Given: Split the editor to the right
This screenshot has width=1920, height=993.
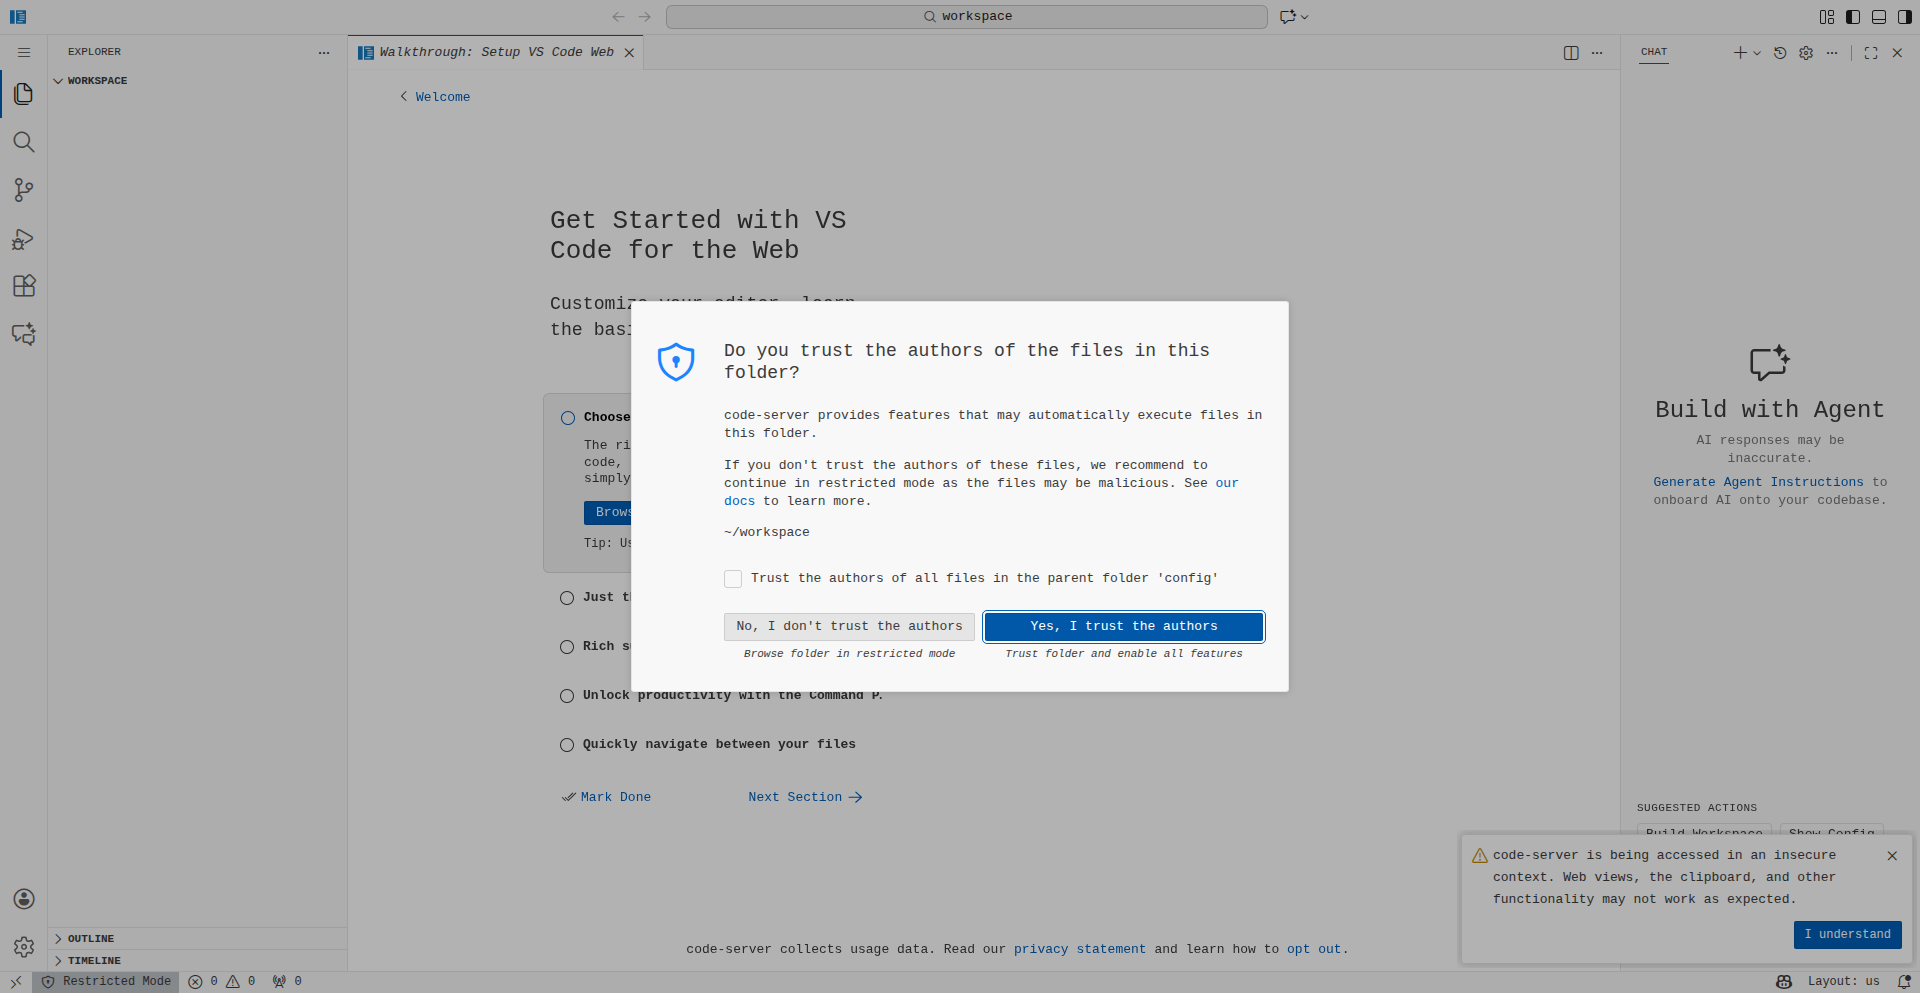Looking at the screenshot, I should (1571, 53).
